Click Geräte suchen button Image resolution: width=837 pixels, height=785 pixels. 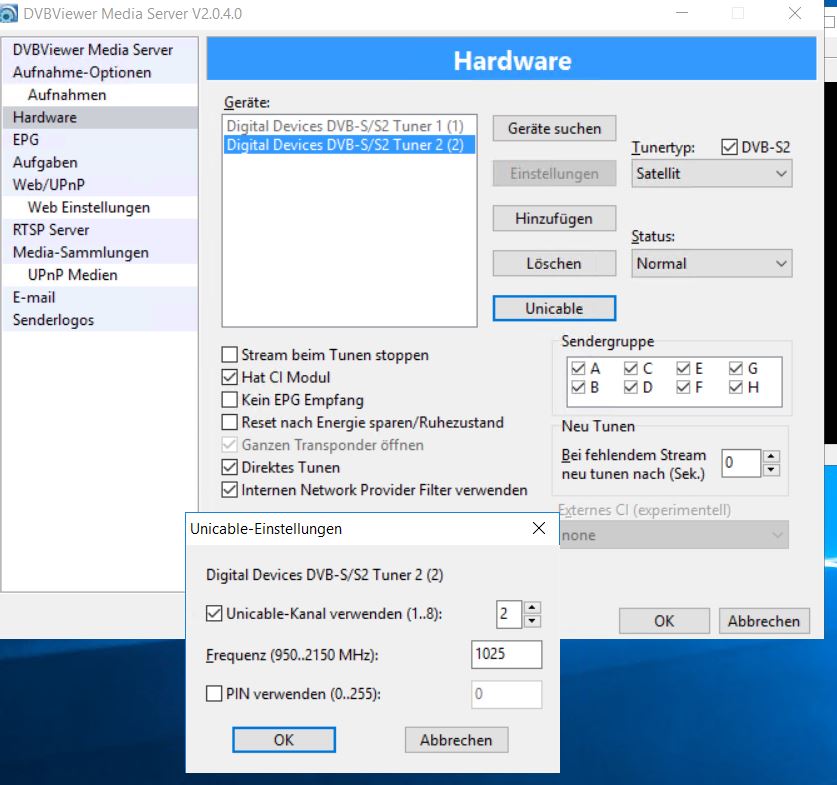(554, 129)
